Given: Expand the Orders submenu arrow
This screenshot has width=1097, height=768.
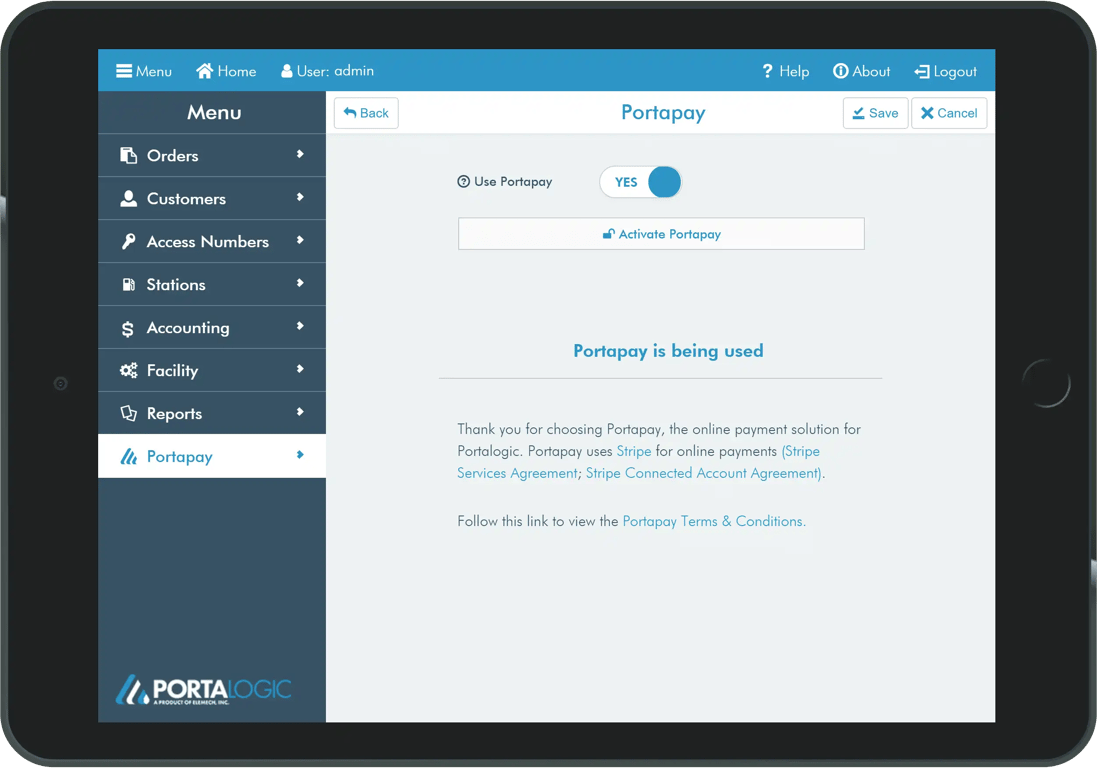Looking at the screenshot, I should (x=300, y=154).
